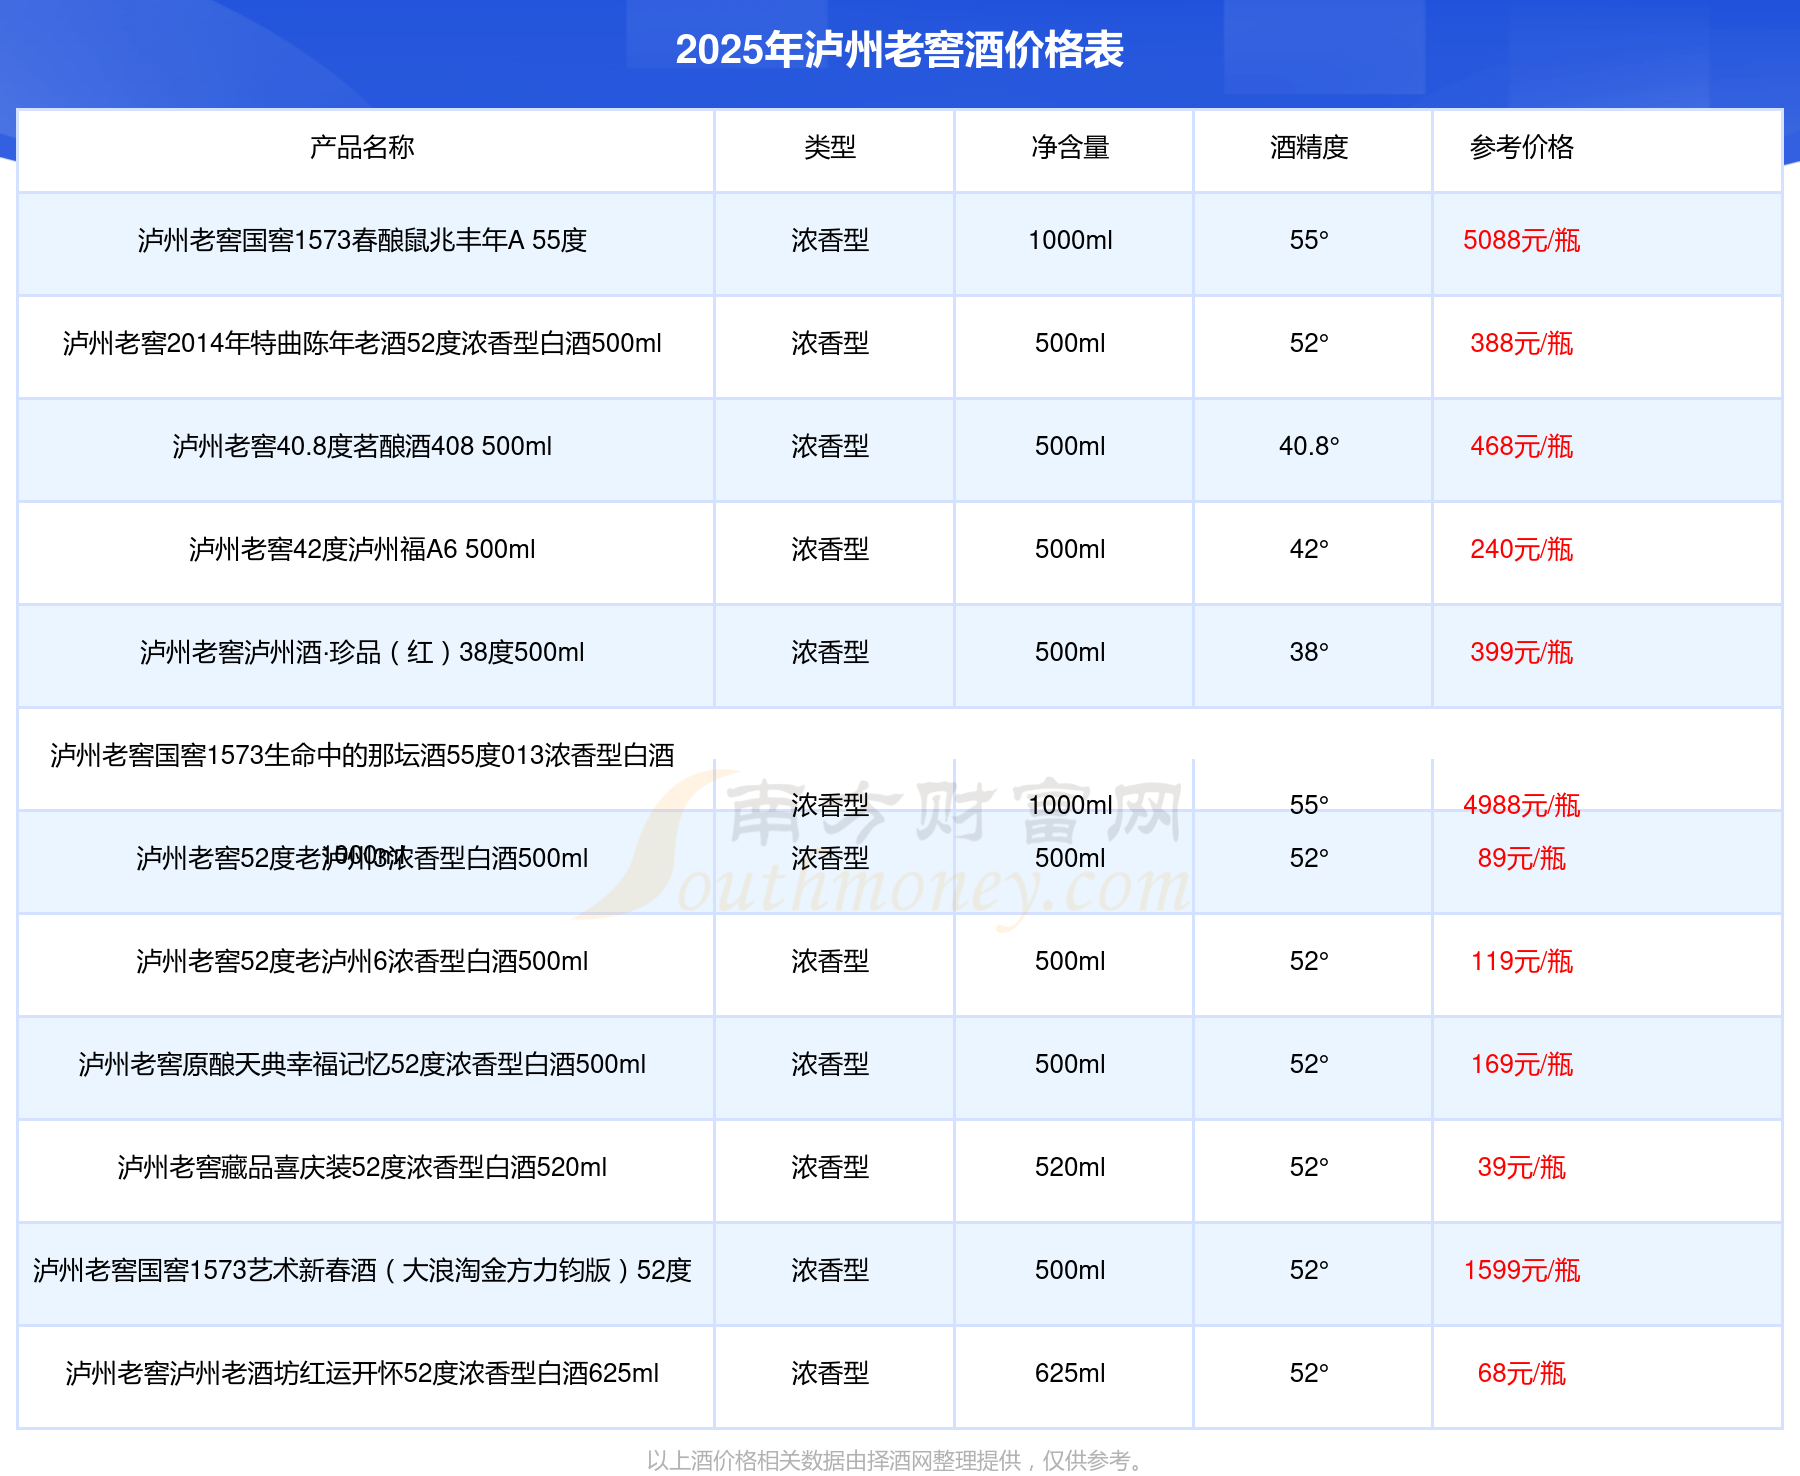Click the 40.8° alcohol value

pyautogui.click(x=1309, y=447)
